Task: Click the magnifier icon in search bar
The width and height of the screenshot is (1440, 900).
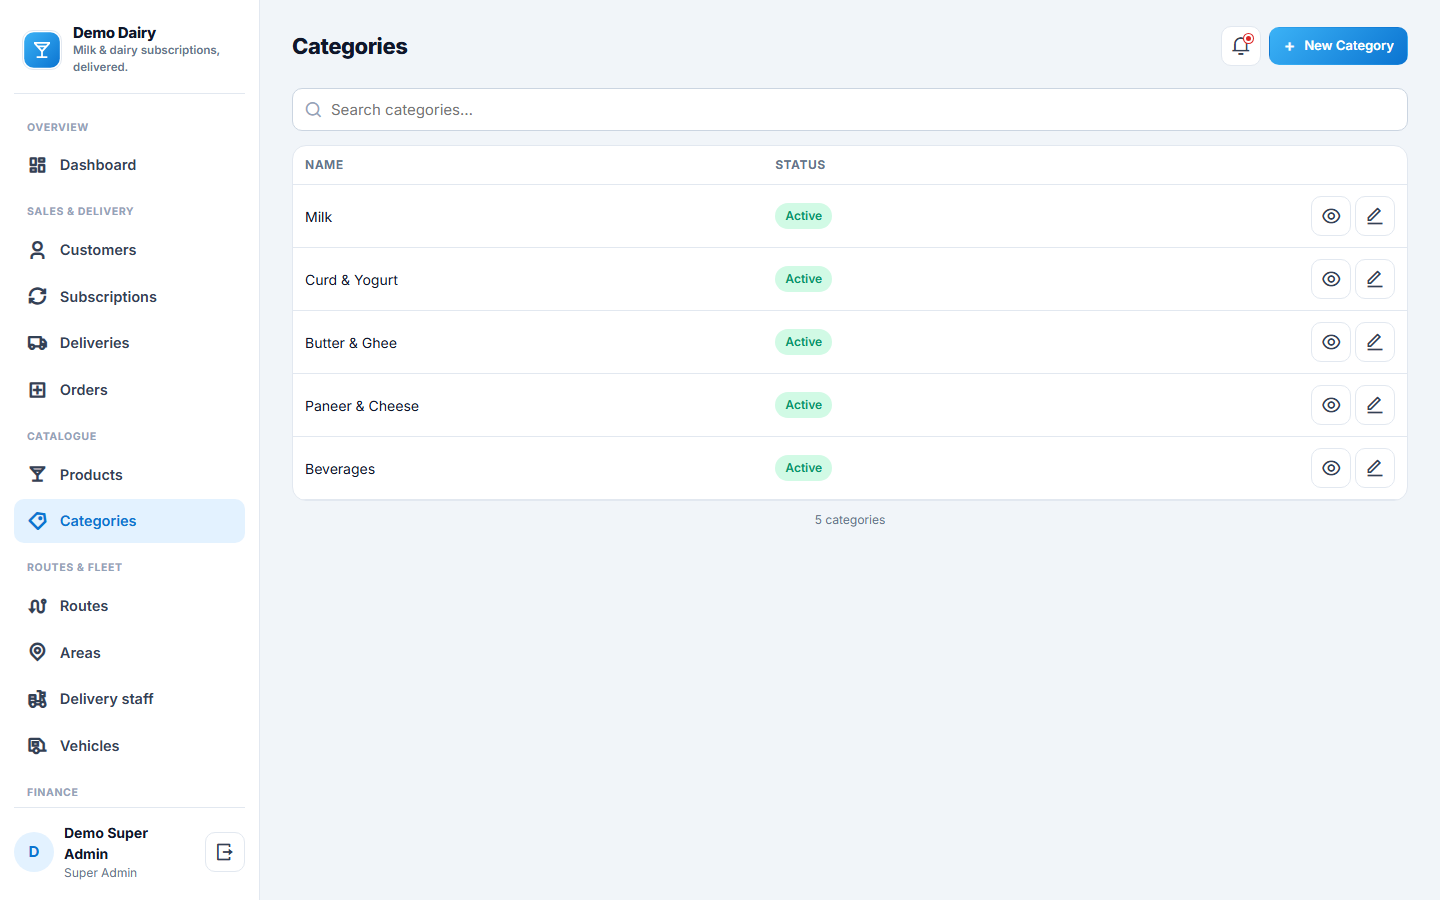Action: [x=313, y=110]
